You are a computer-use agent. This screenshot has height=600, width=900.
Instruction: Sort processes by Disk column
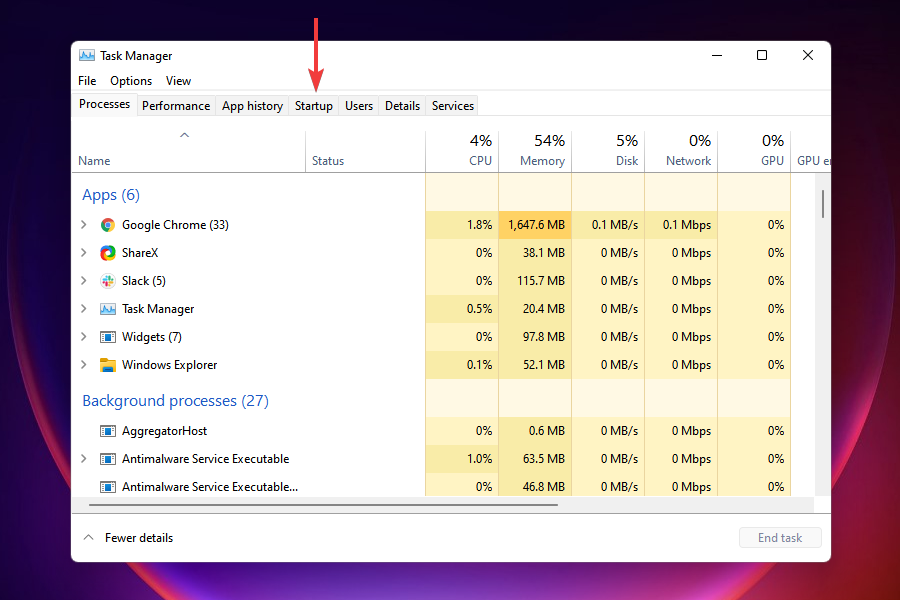pyautogui.click(x=608, y=152)
